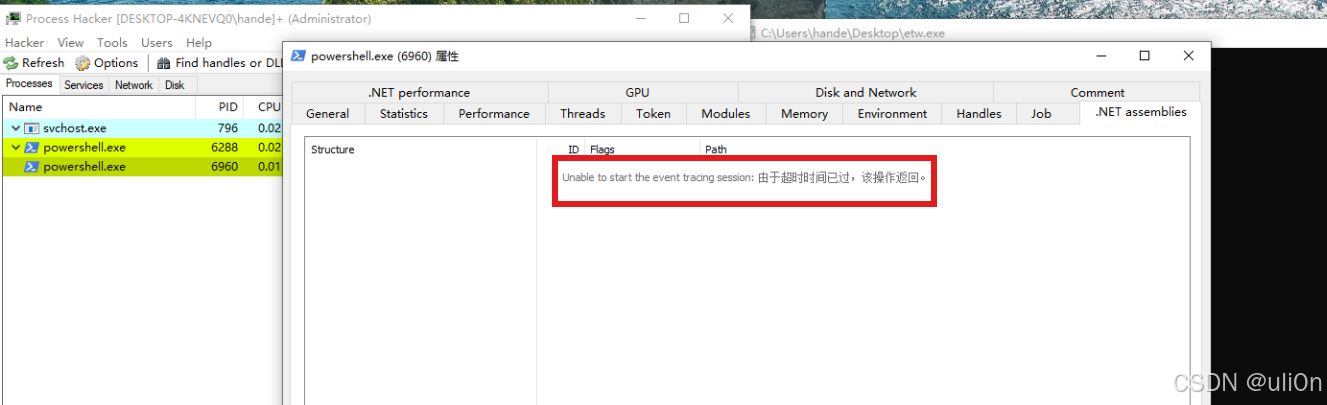Click PowerShell icon for PID 6288

[32, 147]
